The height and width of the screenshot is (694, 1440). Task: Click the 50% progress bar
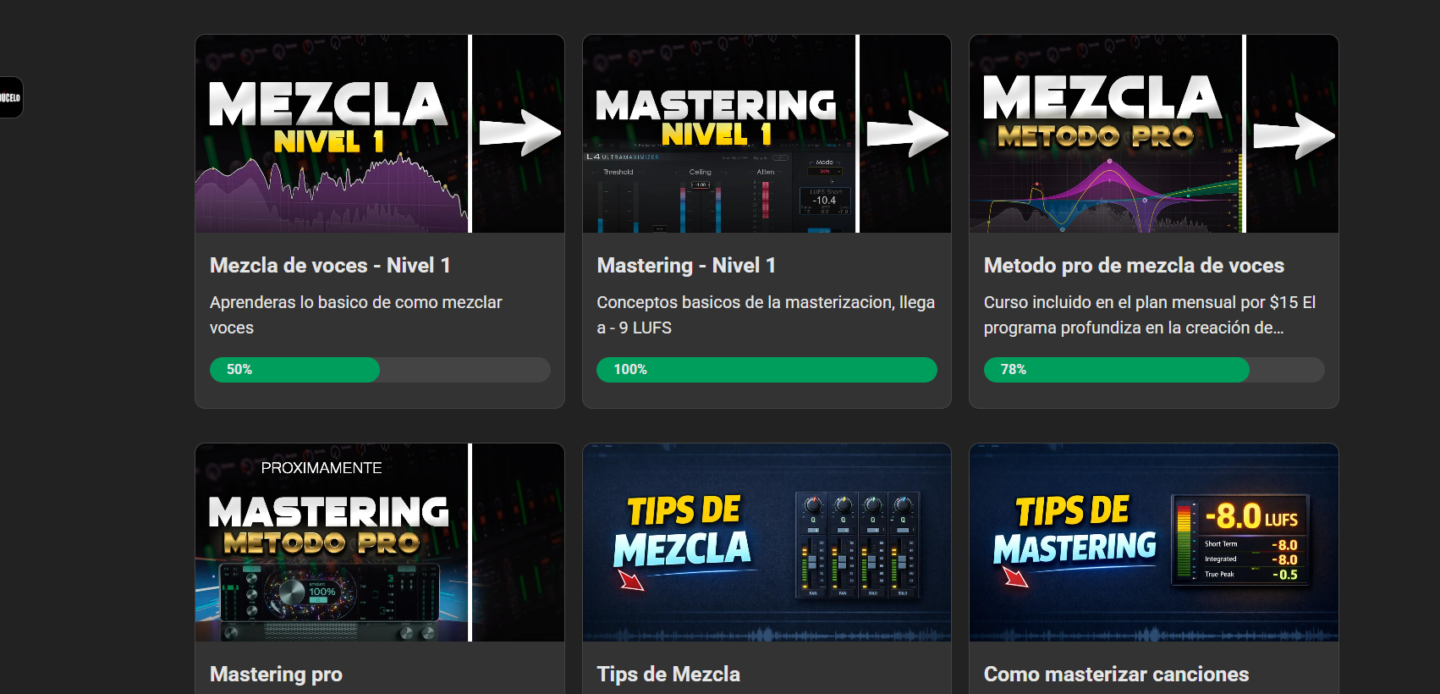[x=380, y=369]
